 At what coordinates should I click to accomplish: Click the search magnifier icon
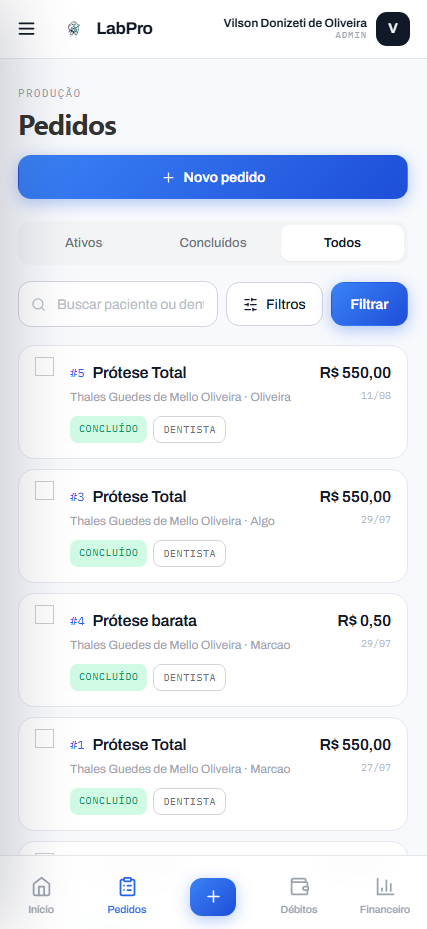click(38, 305)
